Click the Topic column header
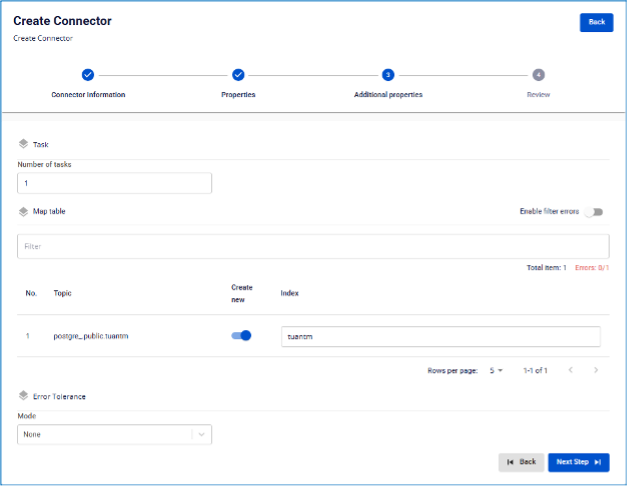The width and height of the screenshot is (628, 486). 62,293
